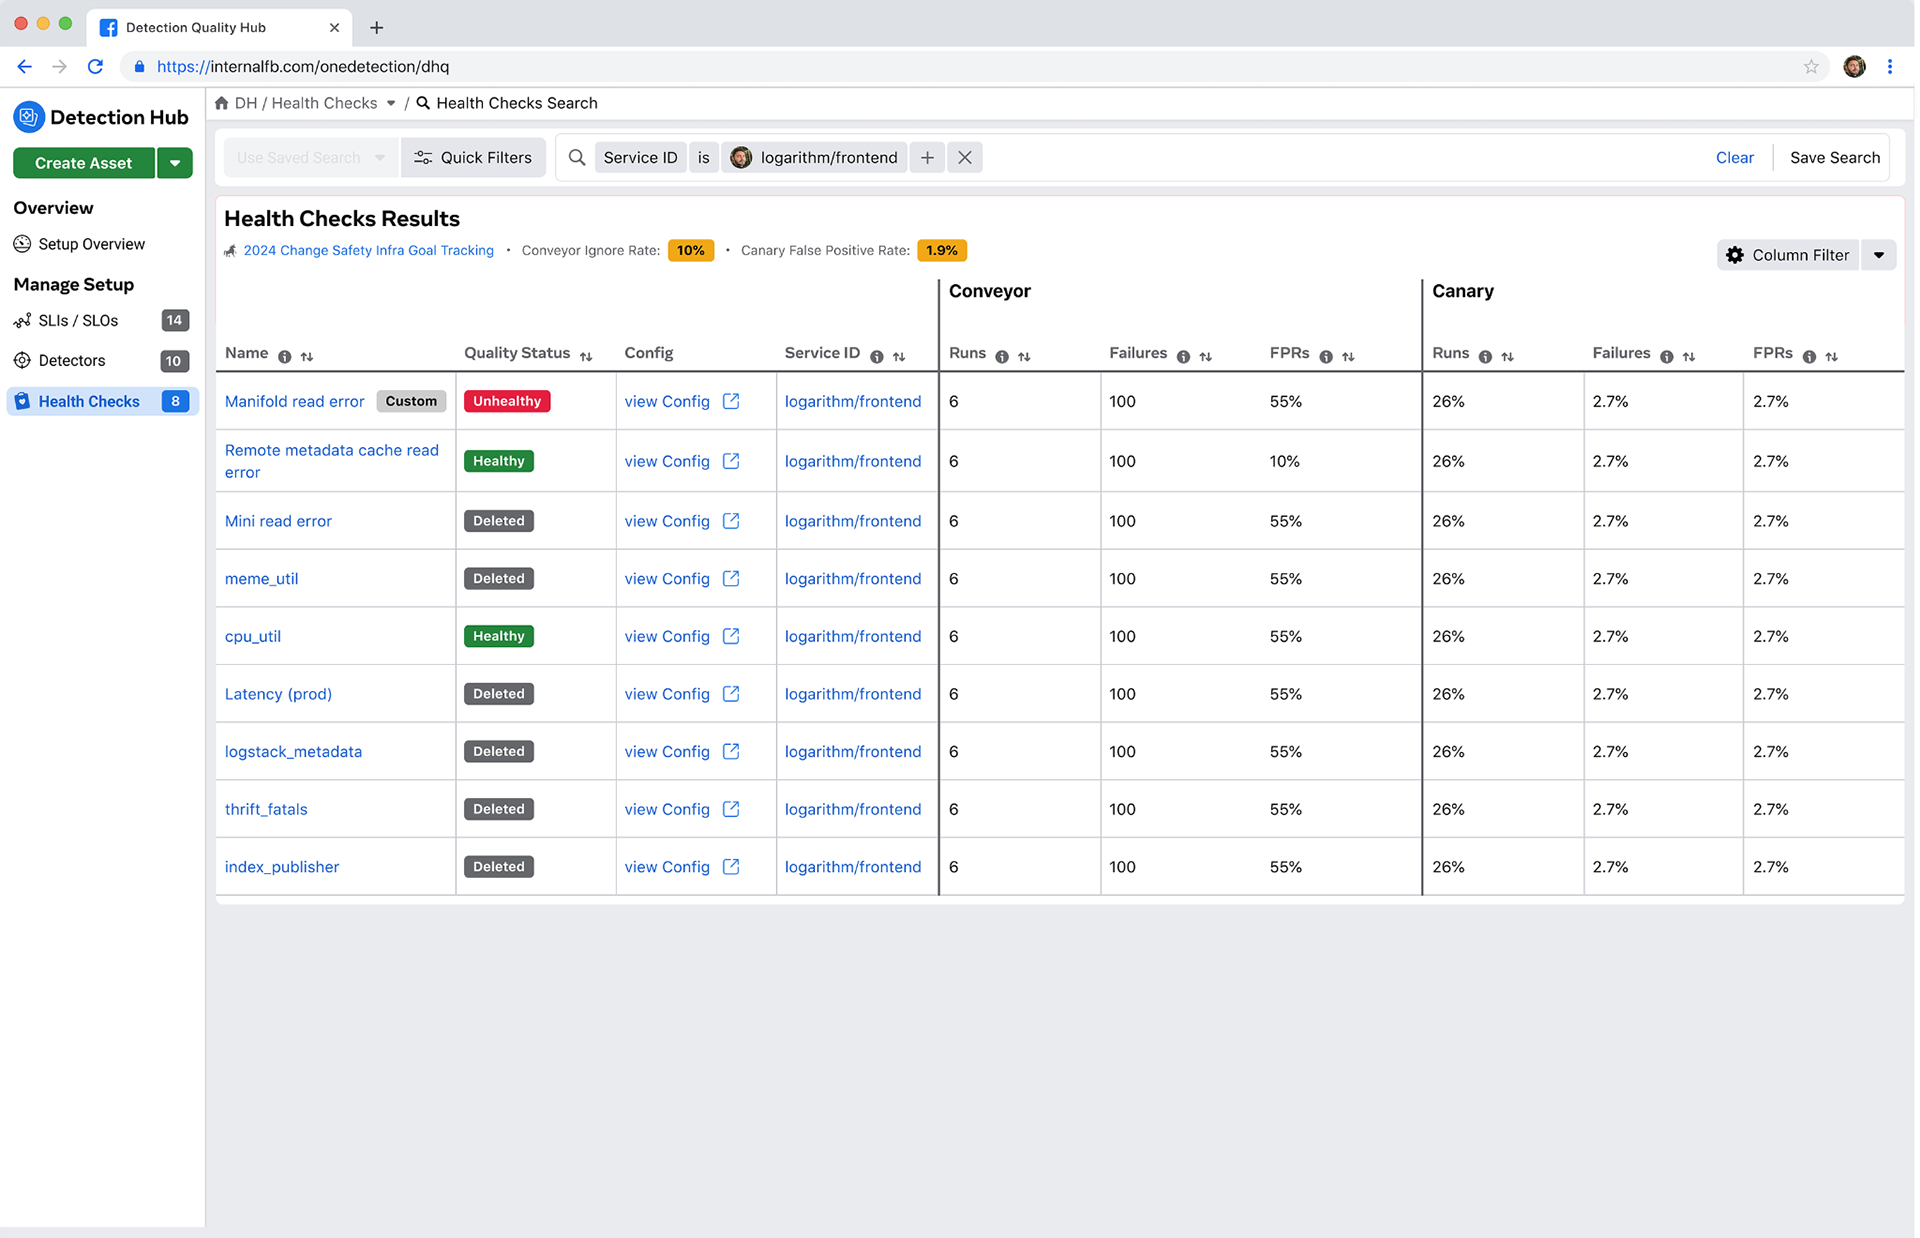
Task: Open external link icon for Manifold read error config
Action: (x=731, y=401)
